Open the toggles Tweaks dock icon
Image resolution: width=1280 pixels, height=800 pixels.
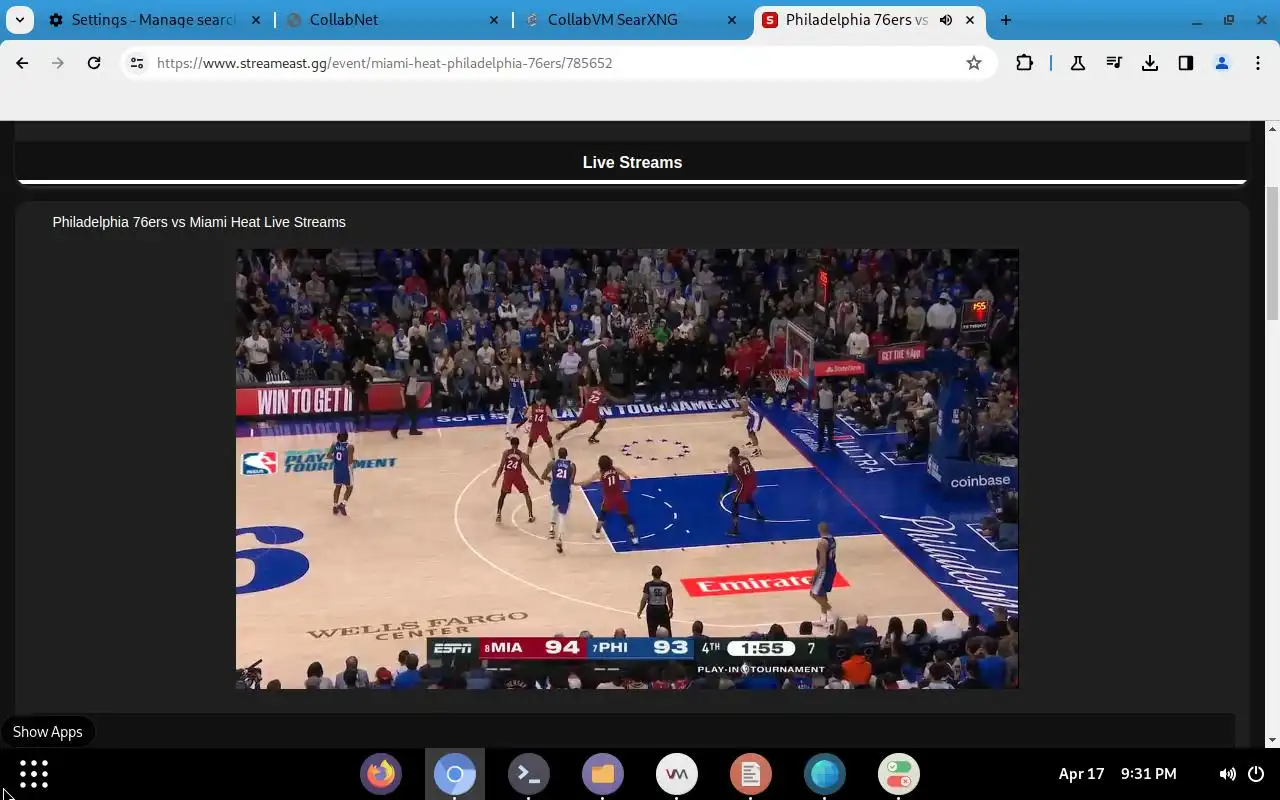pyautogui.click(x=899, y=774)
